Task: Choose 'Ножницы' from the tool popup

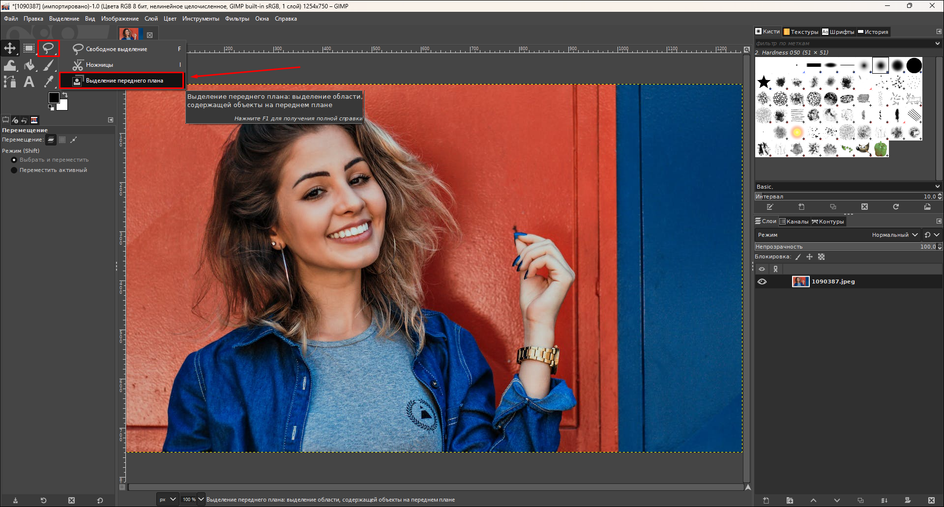Action: 126,64
